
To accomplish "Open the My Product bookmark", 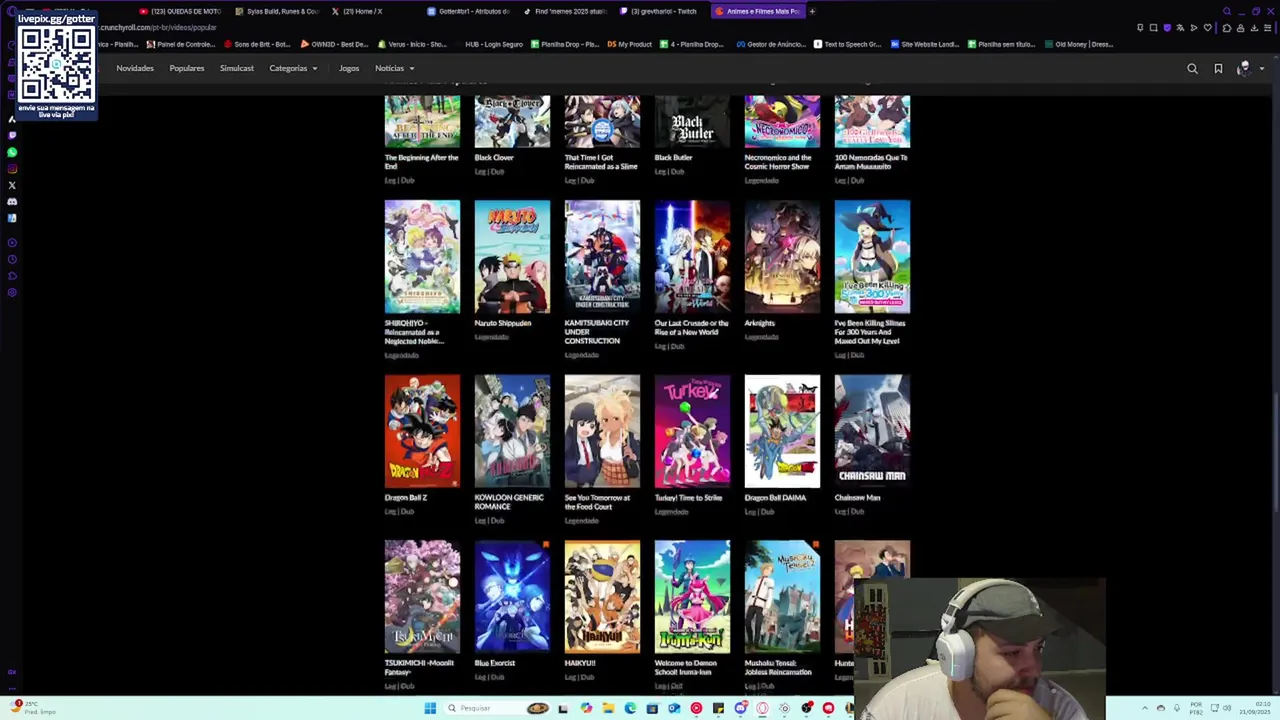I will pyautogui.click(x=630, y=44).
